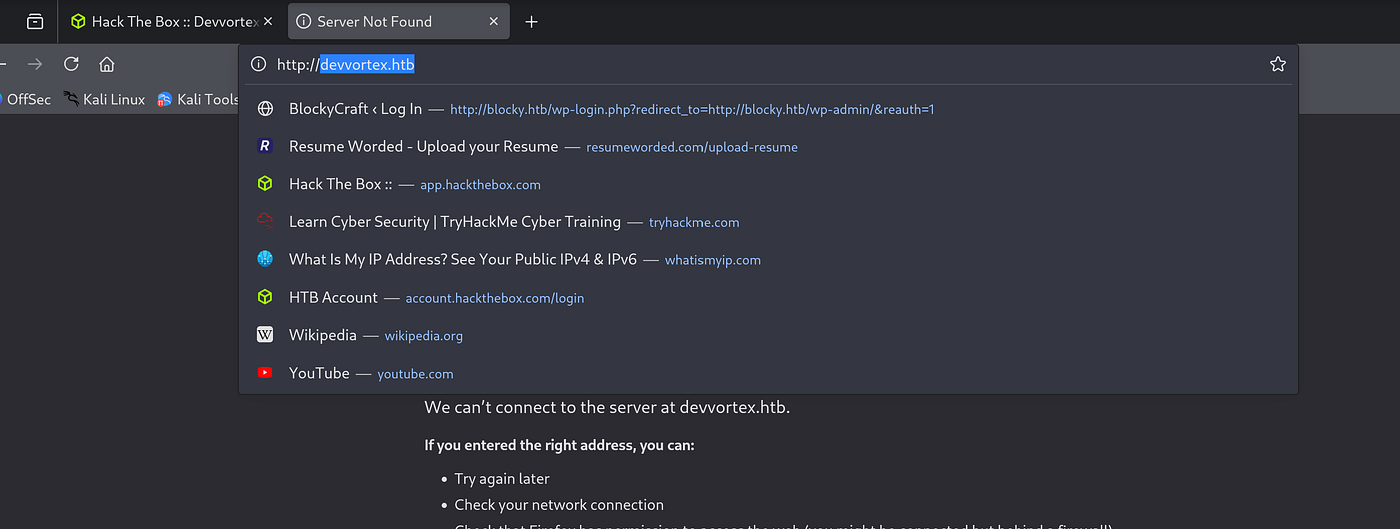Click the site information icon in URL bar
Viewport: 1400px width, 529px height.
(x=258, y=64)
